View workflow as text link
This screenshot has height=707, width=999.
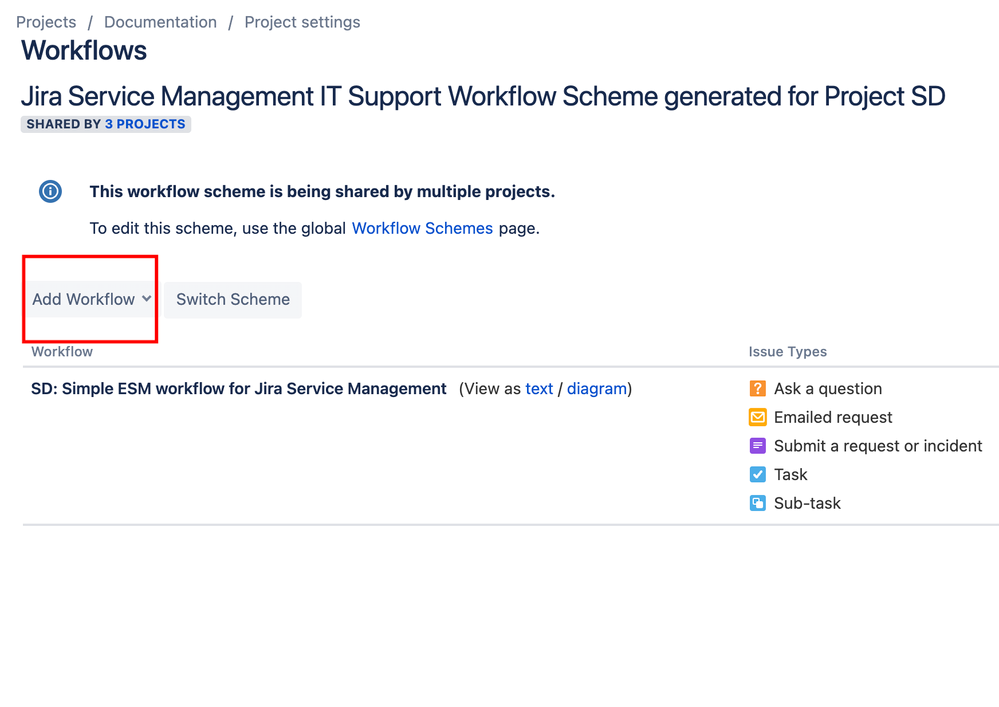539,389
